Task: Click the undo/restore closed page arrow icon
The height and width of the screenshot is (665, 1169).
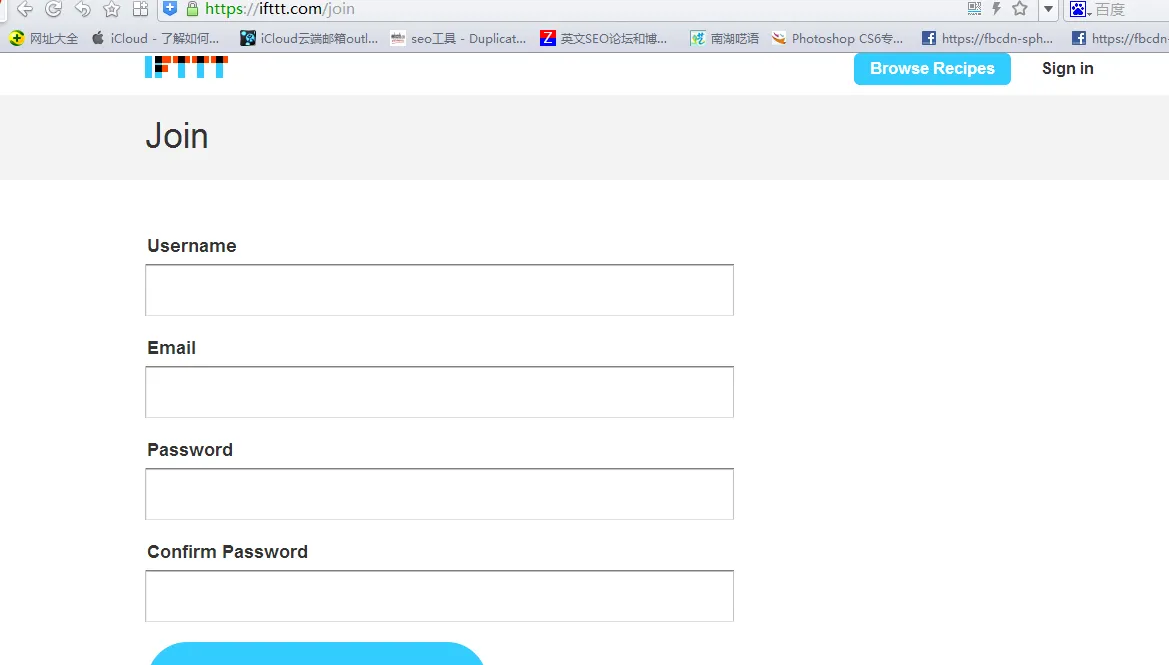Action: (x=83, y=9)
